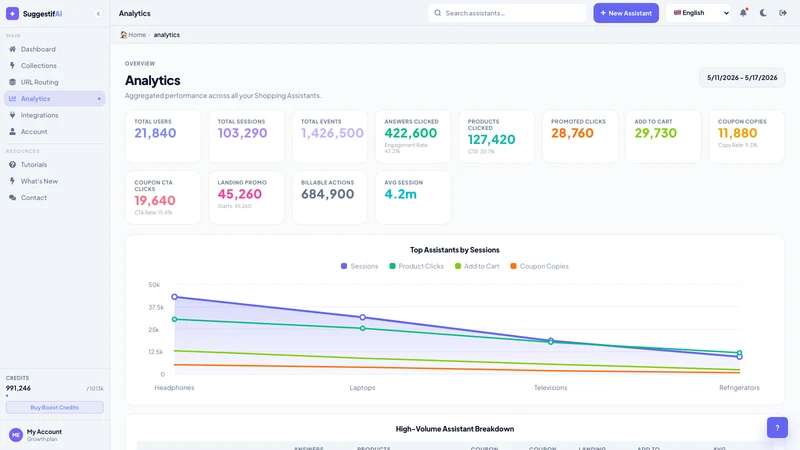Screen dimensions: 800x450
Task: Focus the Search assistants field
Action: (507, 13)
